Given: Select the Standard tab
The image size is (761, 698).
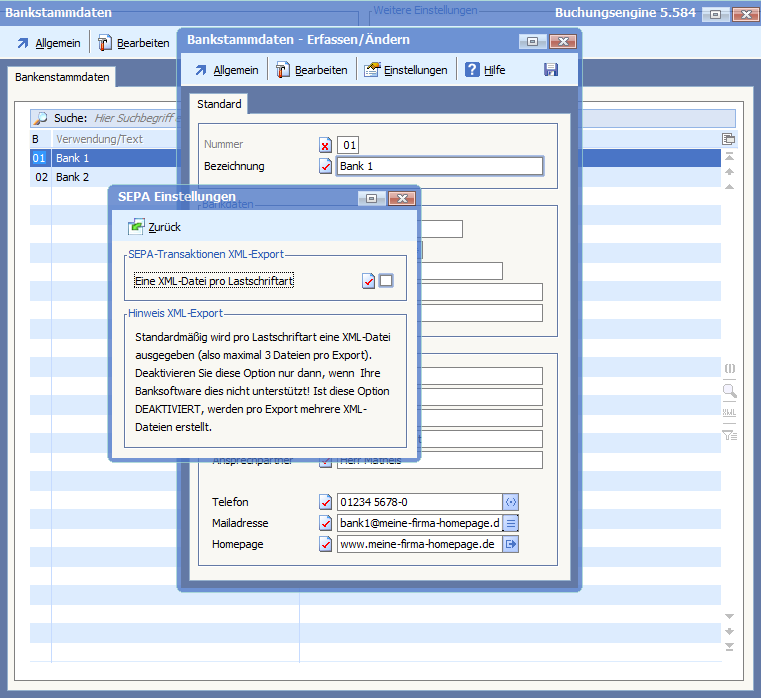Looking at the screenshot, I should point(218,104).
